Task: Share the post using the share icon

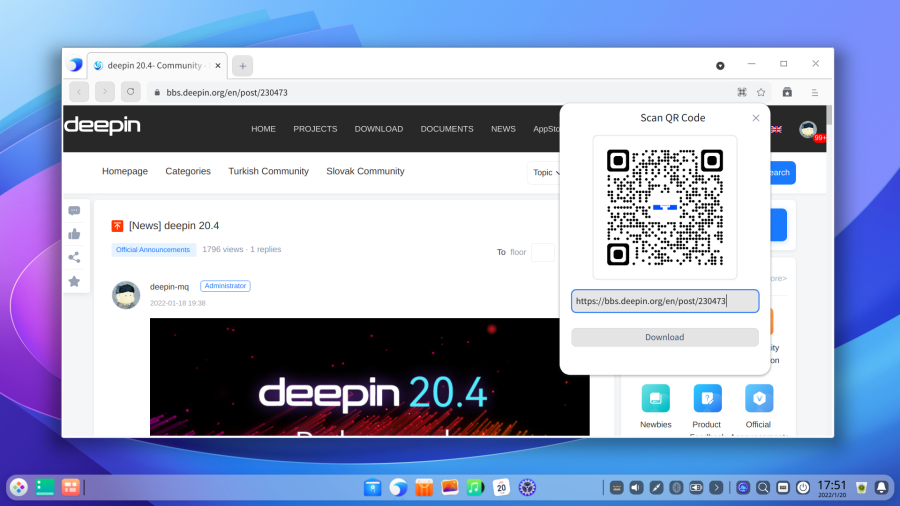Action: [74, 257]
